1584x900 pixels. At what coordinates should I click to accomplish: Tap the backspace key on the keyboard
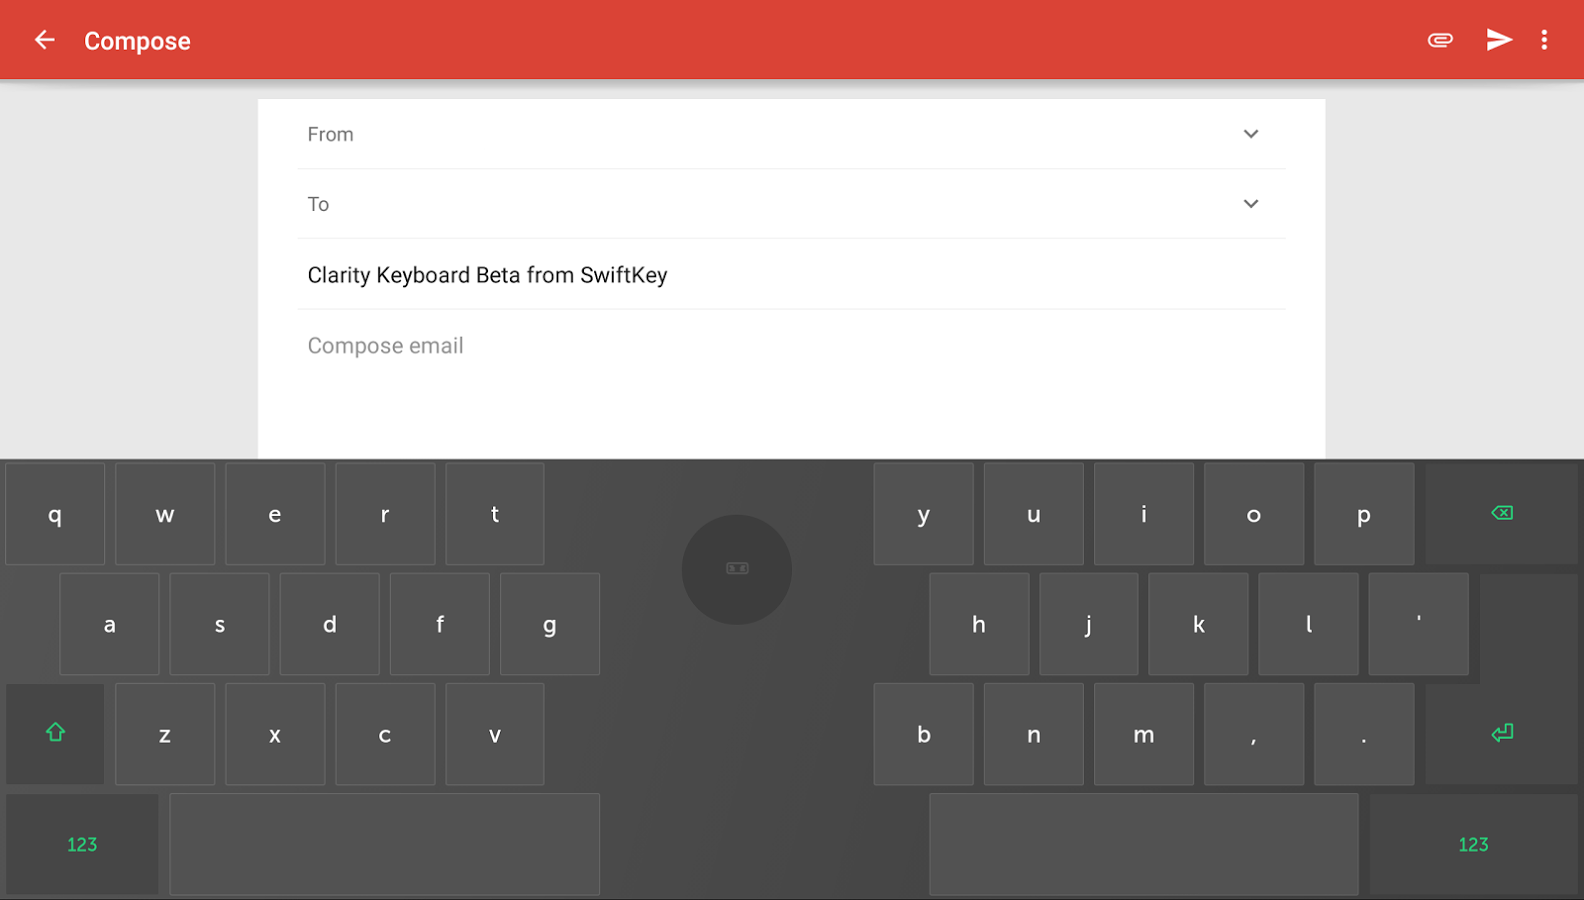click(x=1502, y=513)
